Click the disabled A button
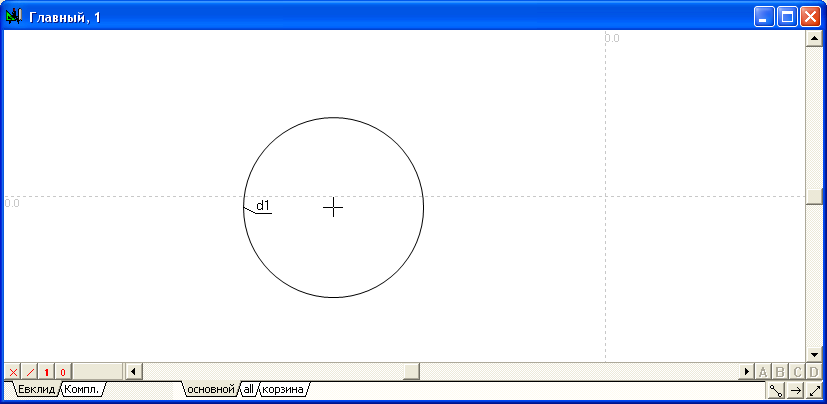 click(762, 372)
